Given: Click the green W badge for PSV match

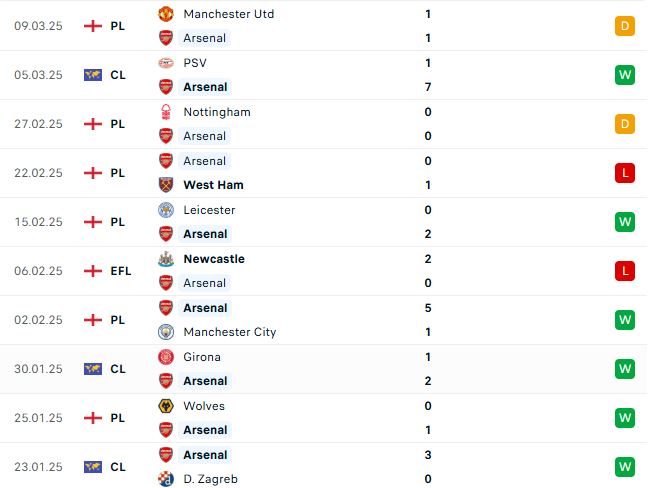Looking at the screenshot, I should point(625,75).
